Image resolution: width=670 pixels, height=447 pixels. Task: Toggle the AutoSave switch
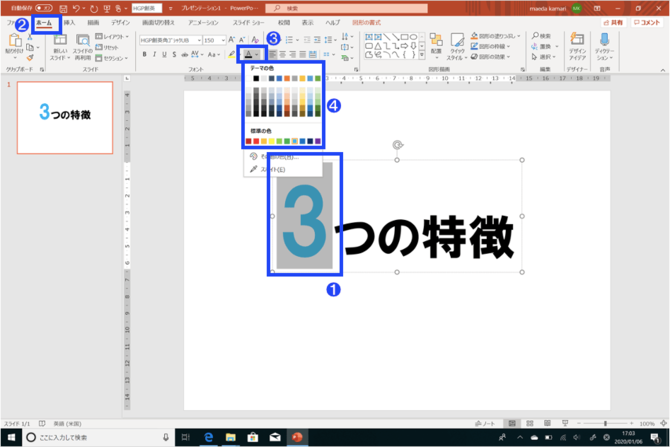[x=43, y=8]
